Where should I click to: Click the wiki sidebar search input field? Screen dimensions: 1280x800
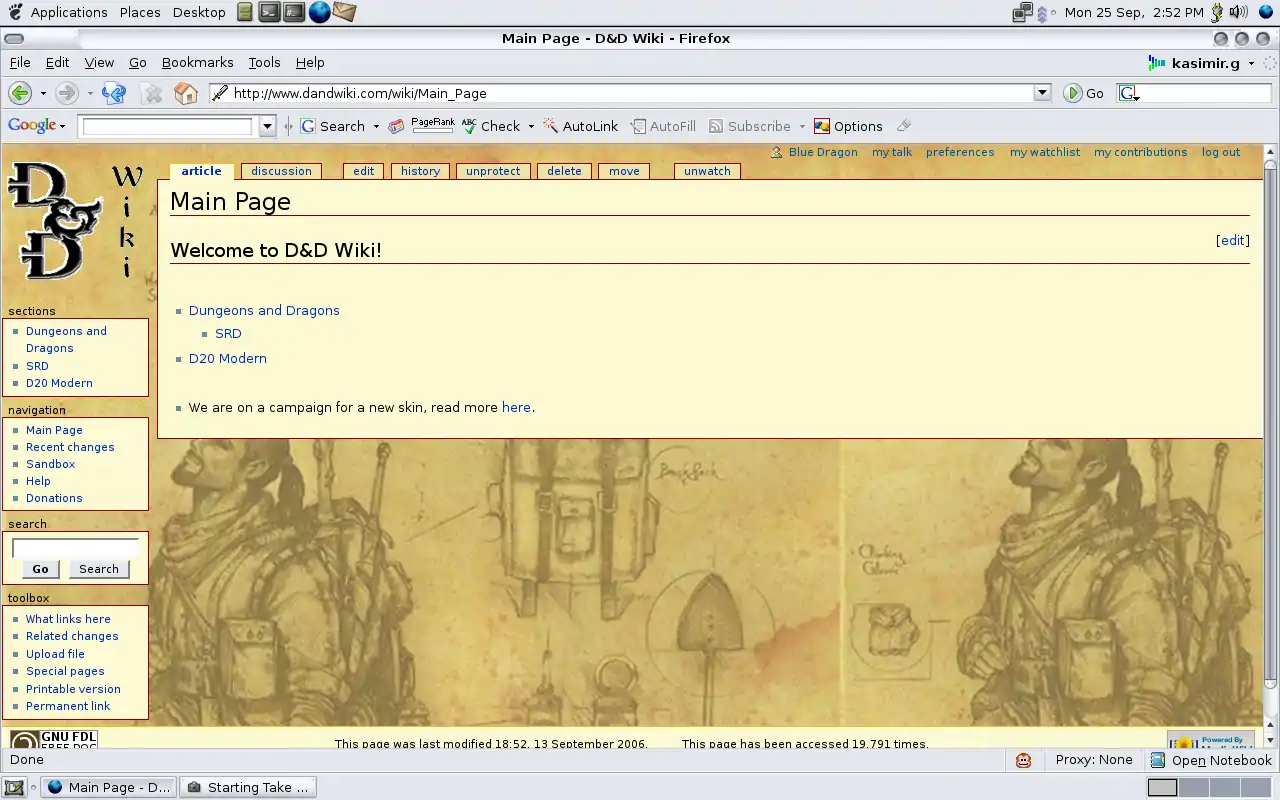(75, 548)
